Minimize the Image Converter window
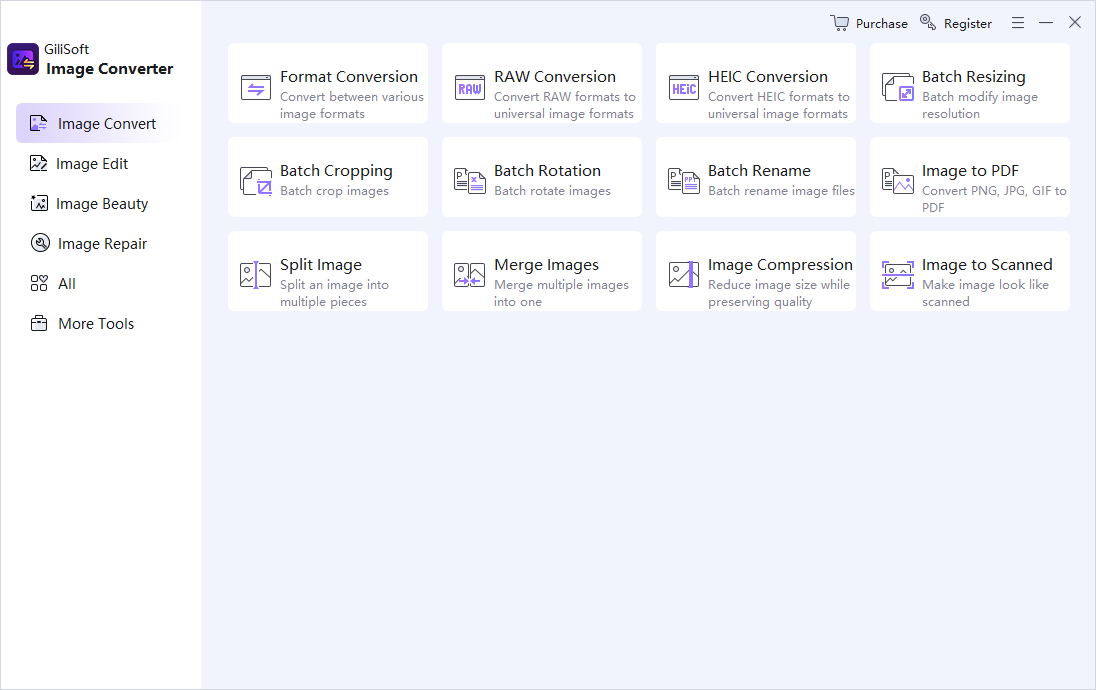The height and width of the screenshot is (690, 1096). (1046, 23)
